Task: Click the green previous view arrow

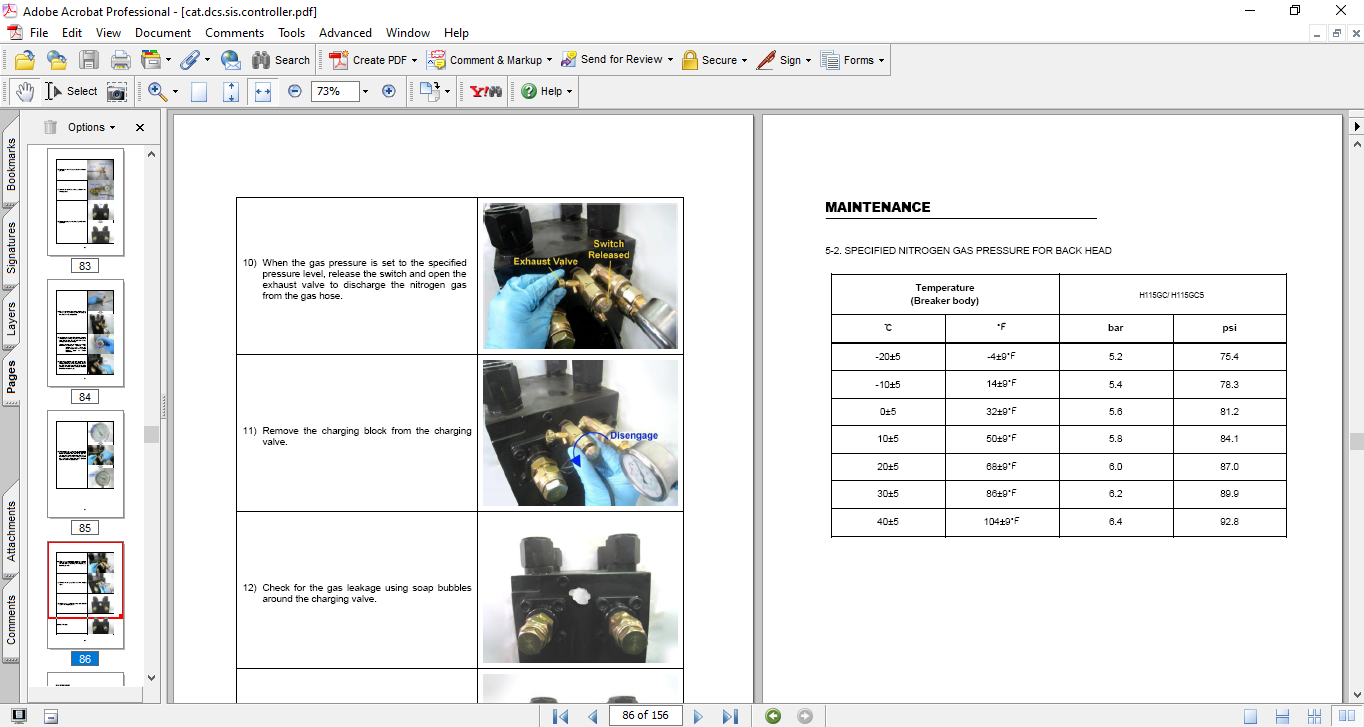Action: point(772,716)
